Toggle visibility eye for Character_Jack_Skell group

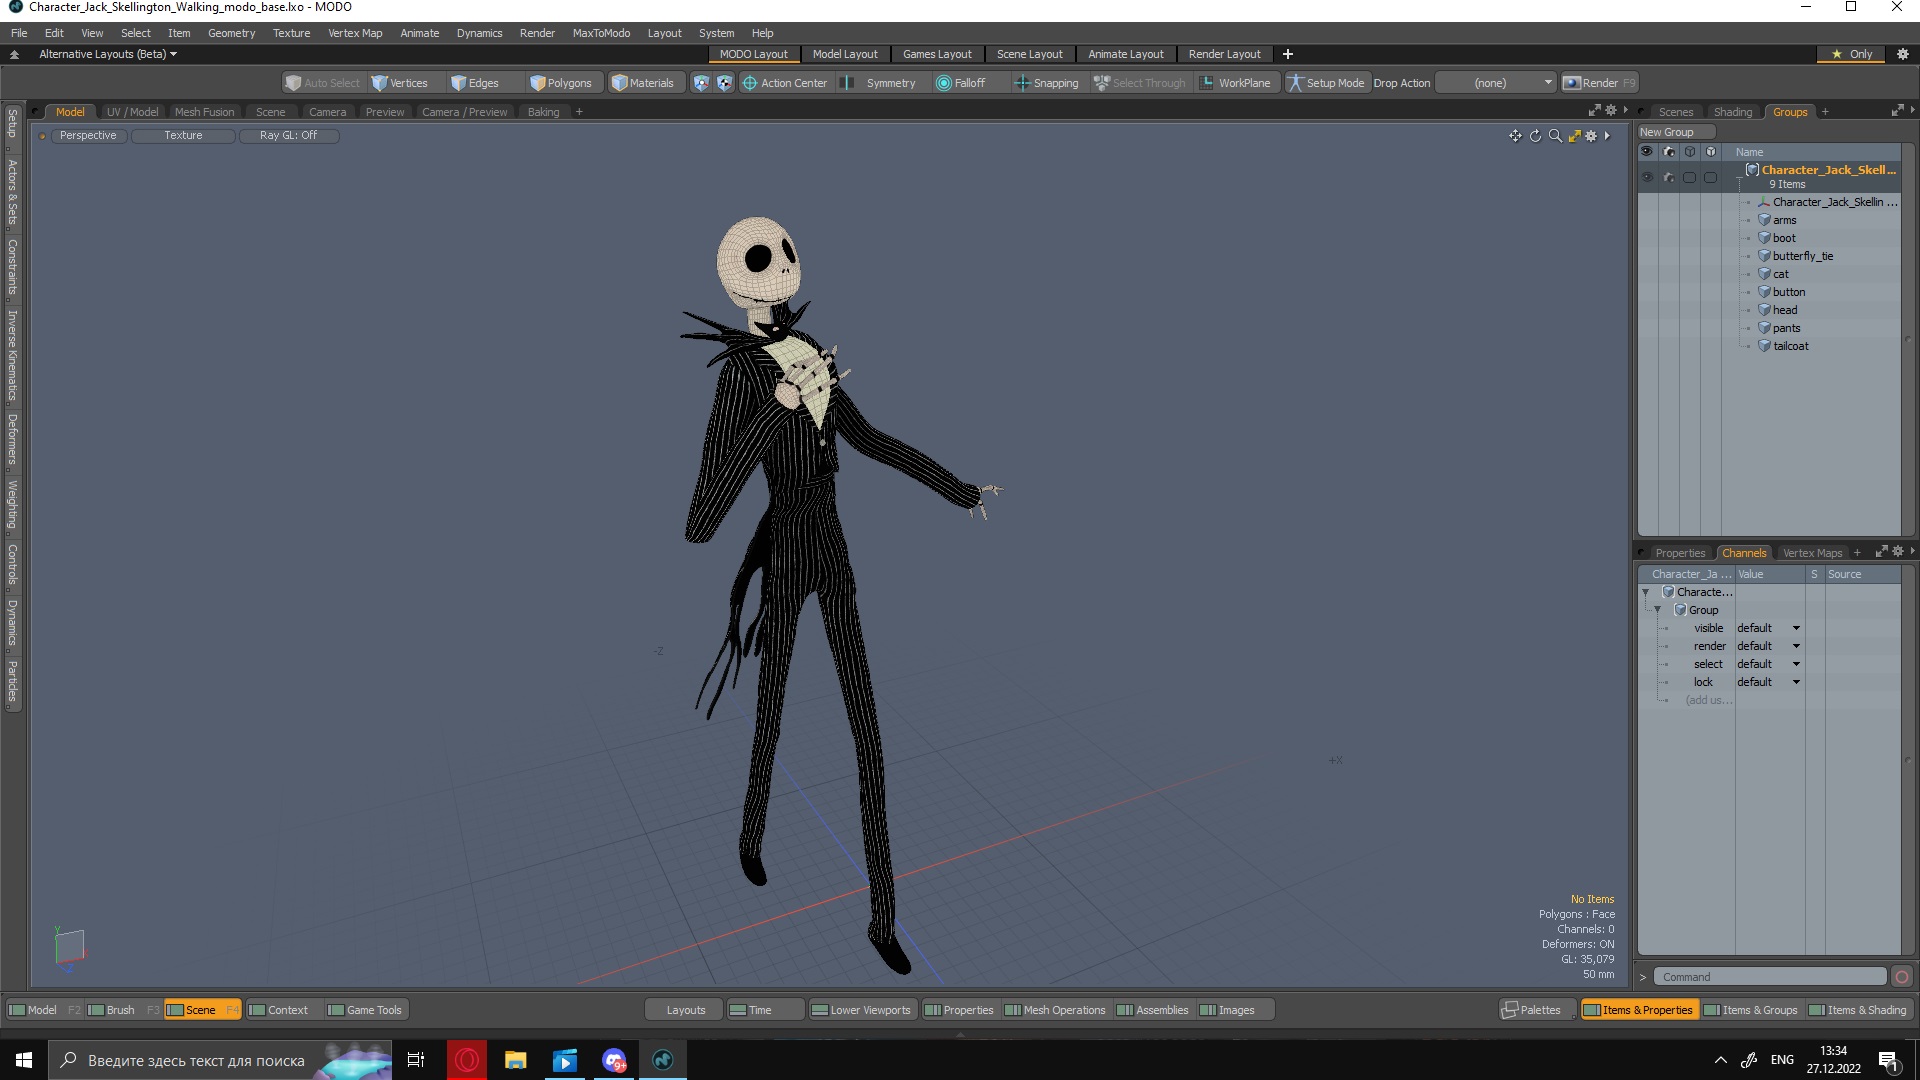1647,177
